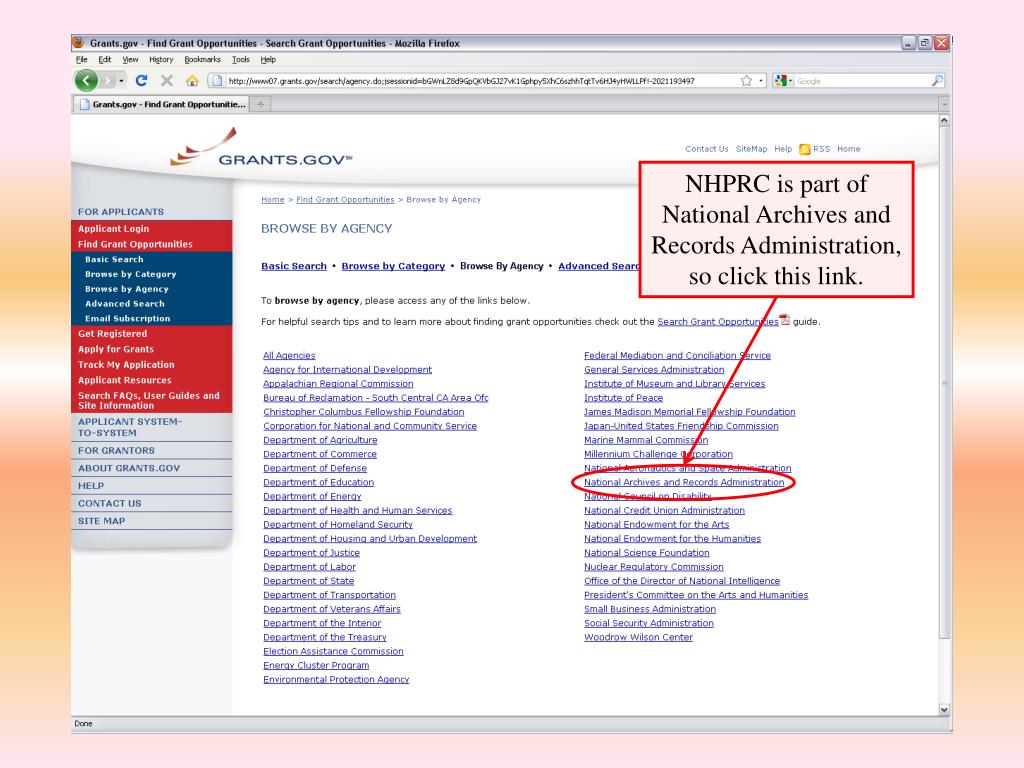Reload the page with refresh icon
This screenshot has width=1024, height=768.
[x=141, y=80]
